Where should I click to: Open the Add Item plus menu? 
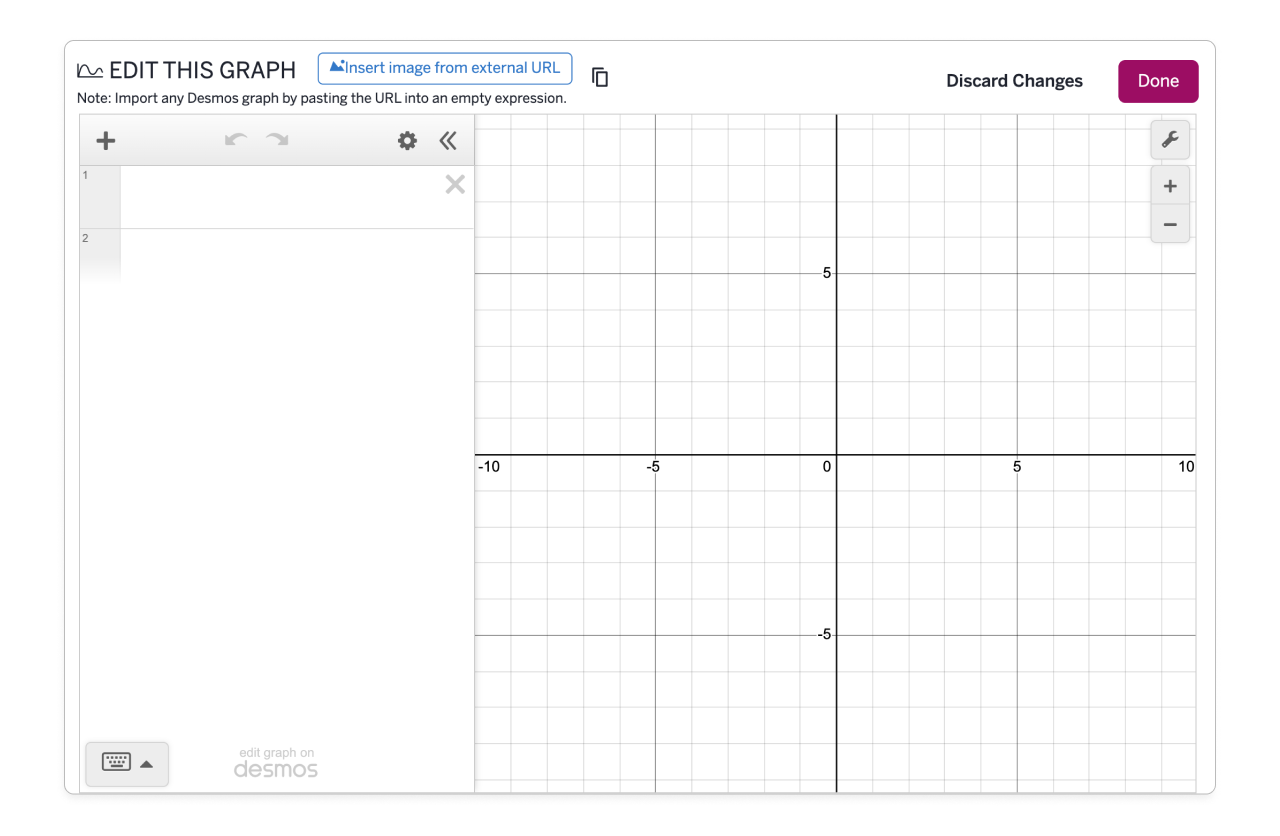coord(105,141)
